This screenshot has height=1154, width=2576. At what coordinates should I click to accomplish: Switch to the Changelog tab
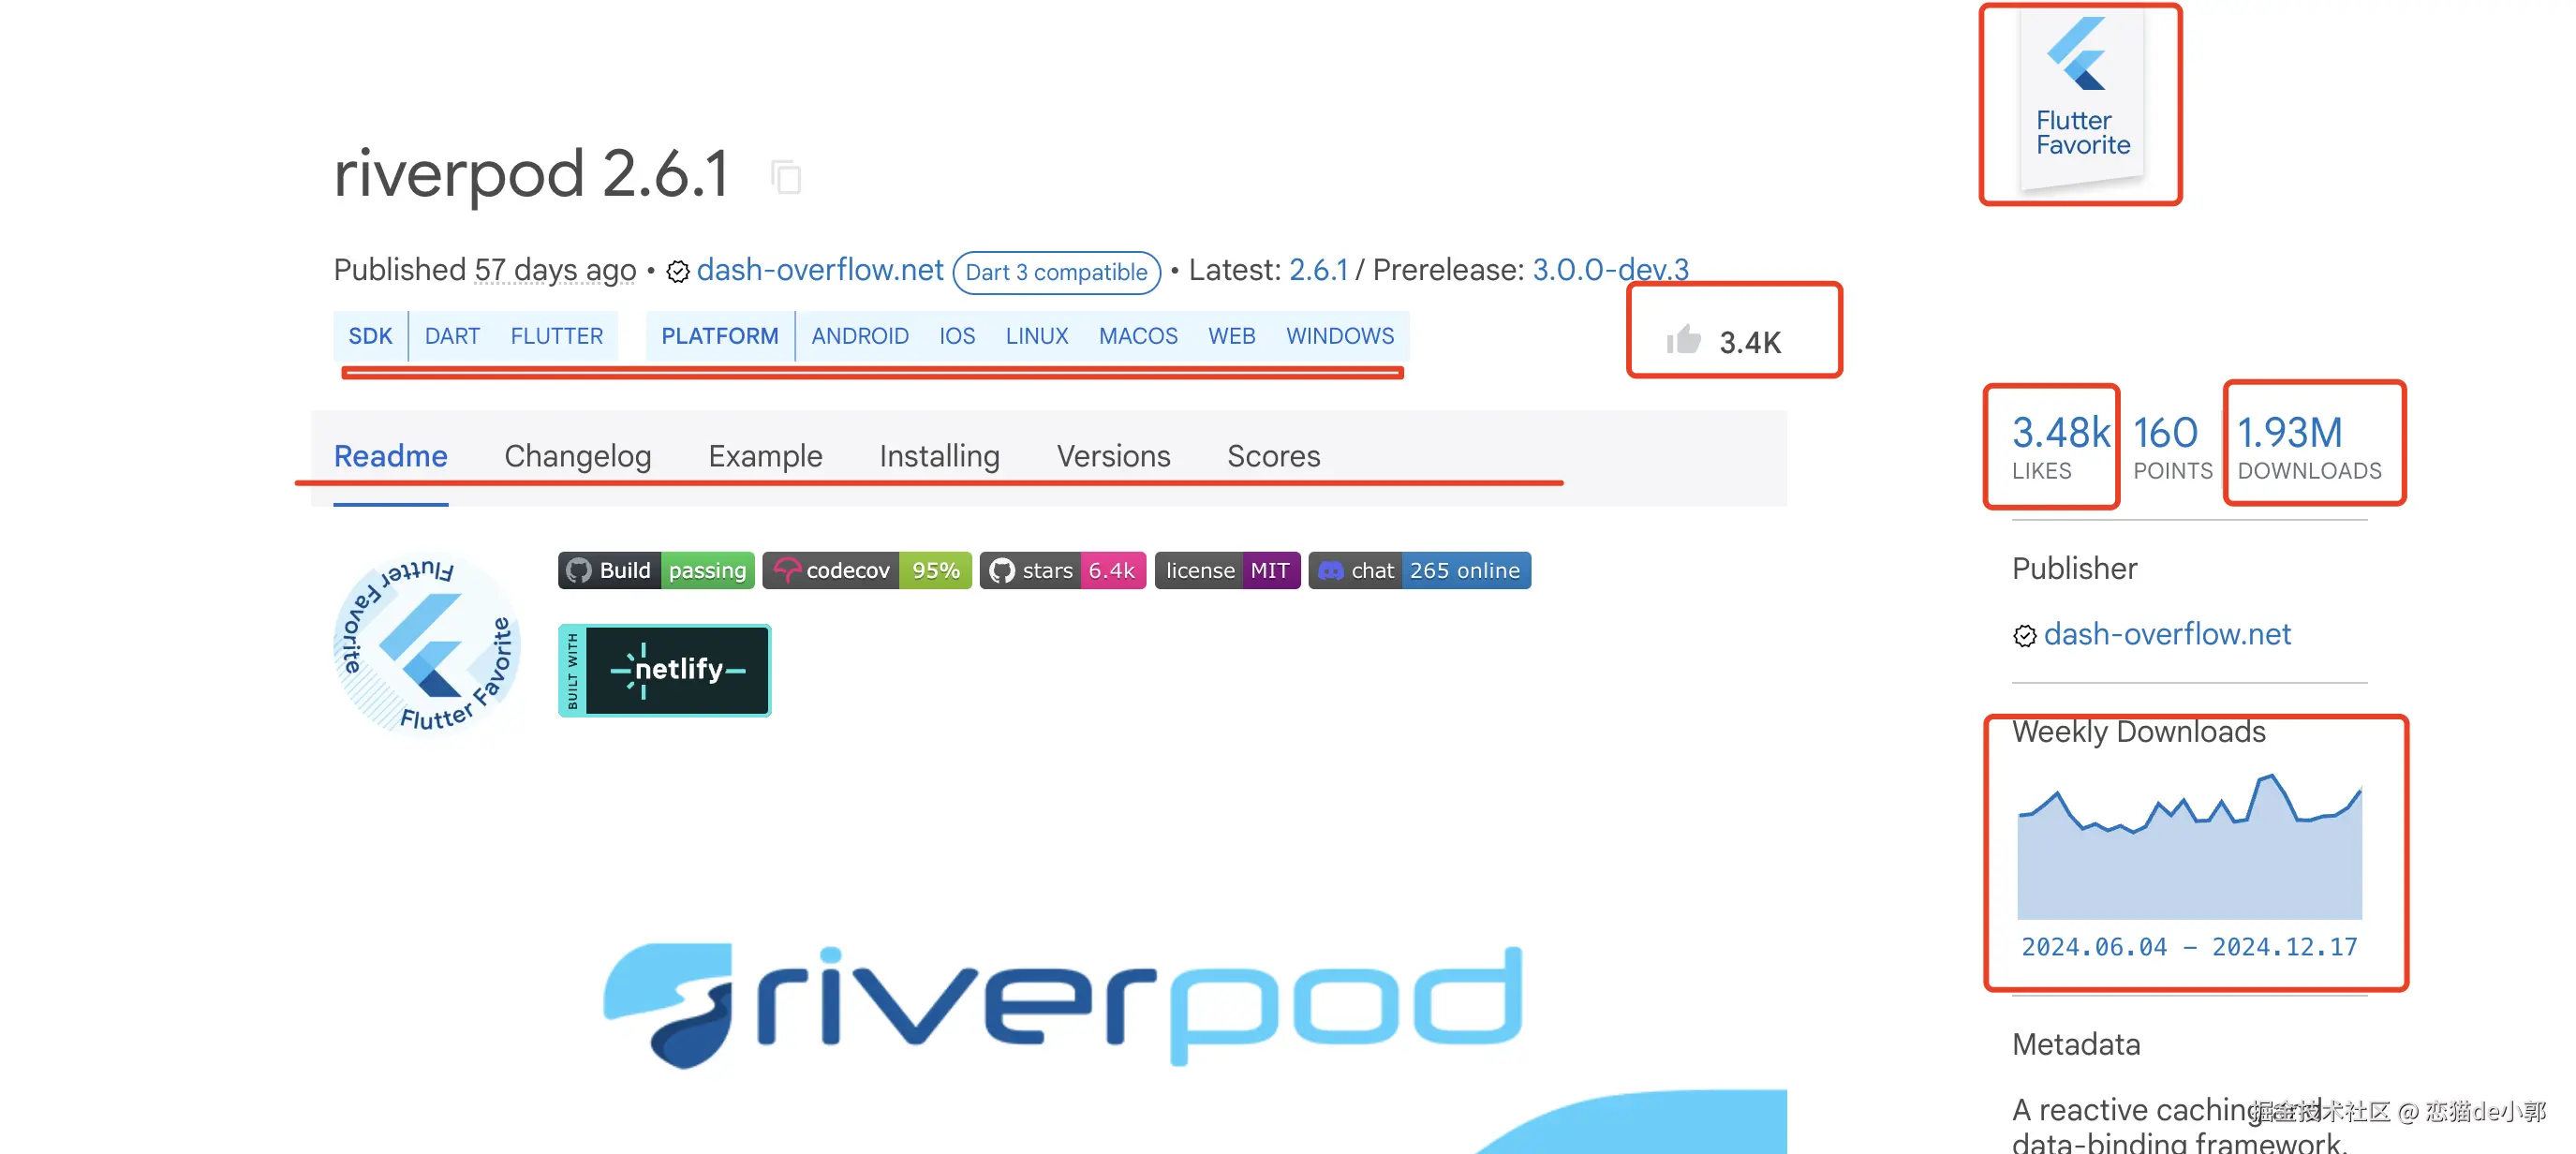577,456
